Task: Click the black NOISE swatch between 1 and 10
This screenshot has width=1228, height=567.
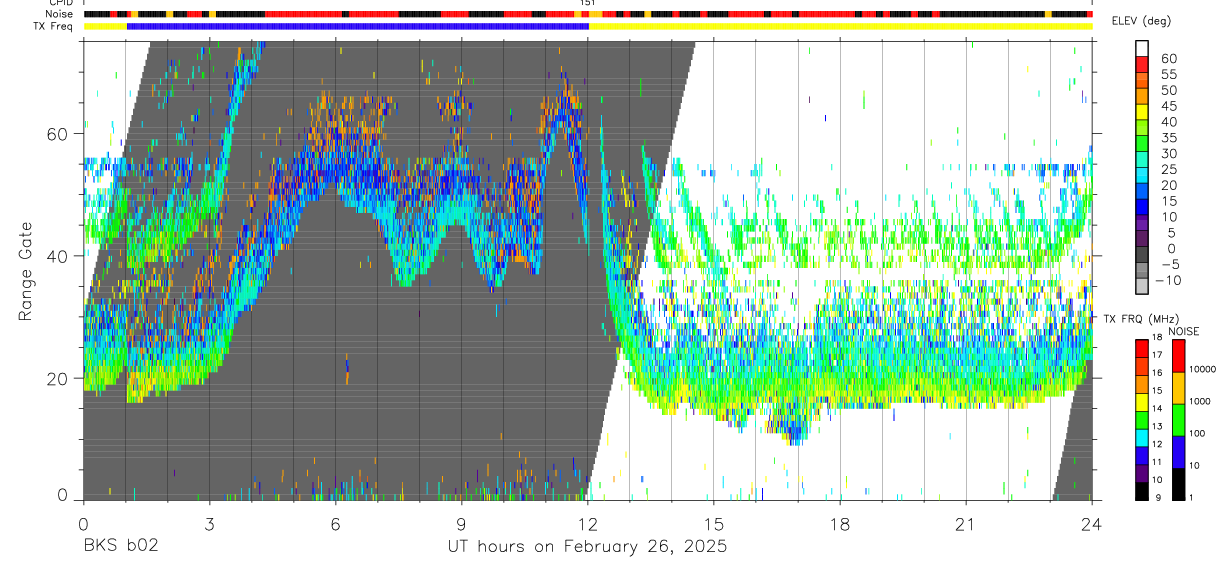Action: coord(1178,483)
